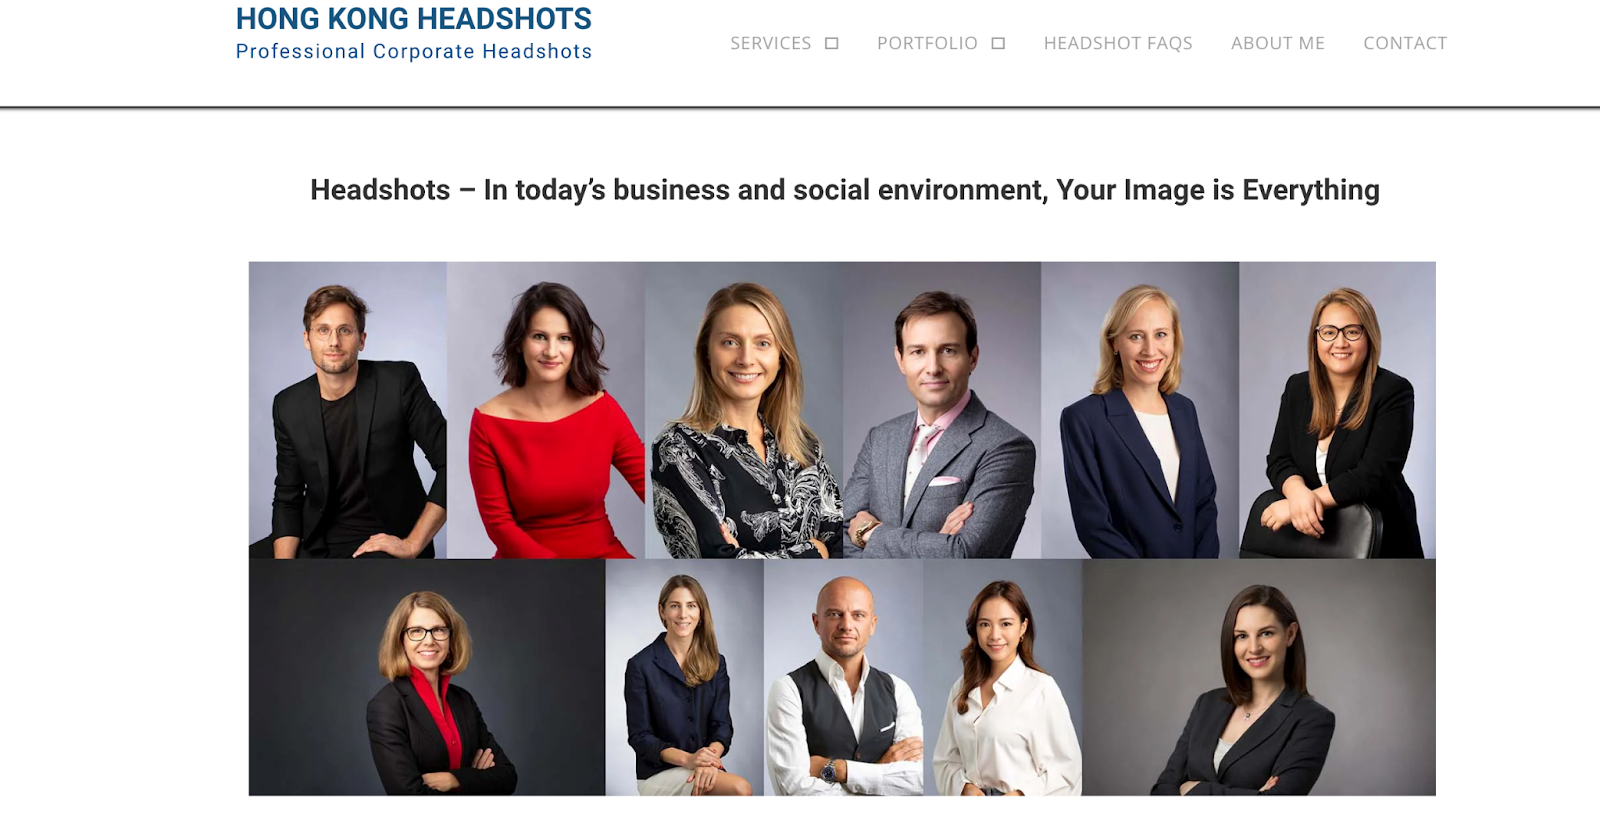Expand the Services submenu square icon

click(831, 43)
